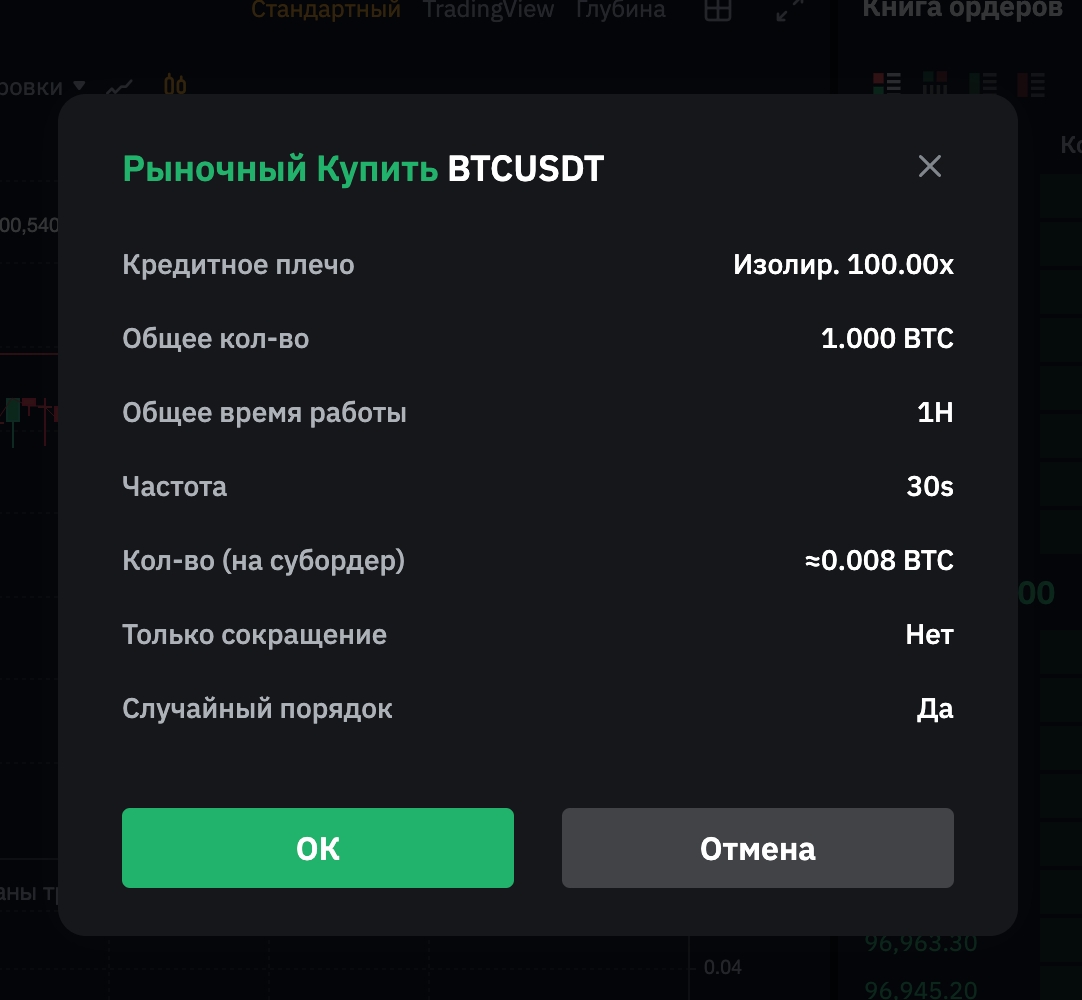Click the 96,963.30 price in order book
Screen dimensions: 1082x1000
point(921,943)
